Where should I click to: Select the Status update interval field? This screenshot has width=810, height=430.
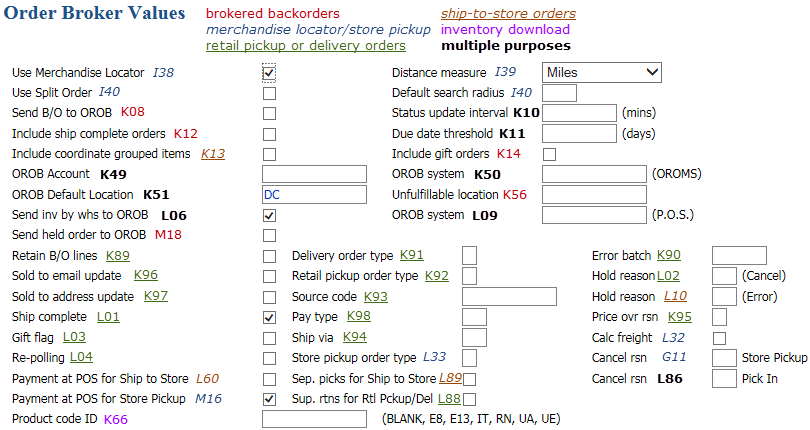click(579, 113)
